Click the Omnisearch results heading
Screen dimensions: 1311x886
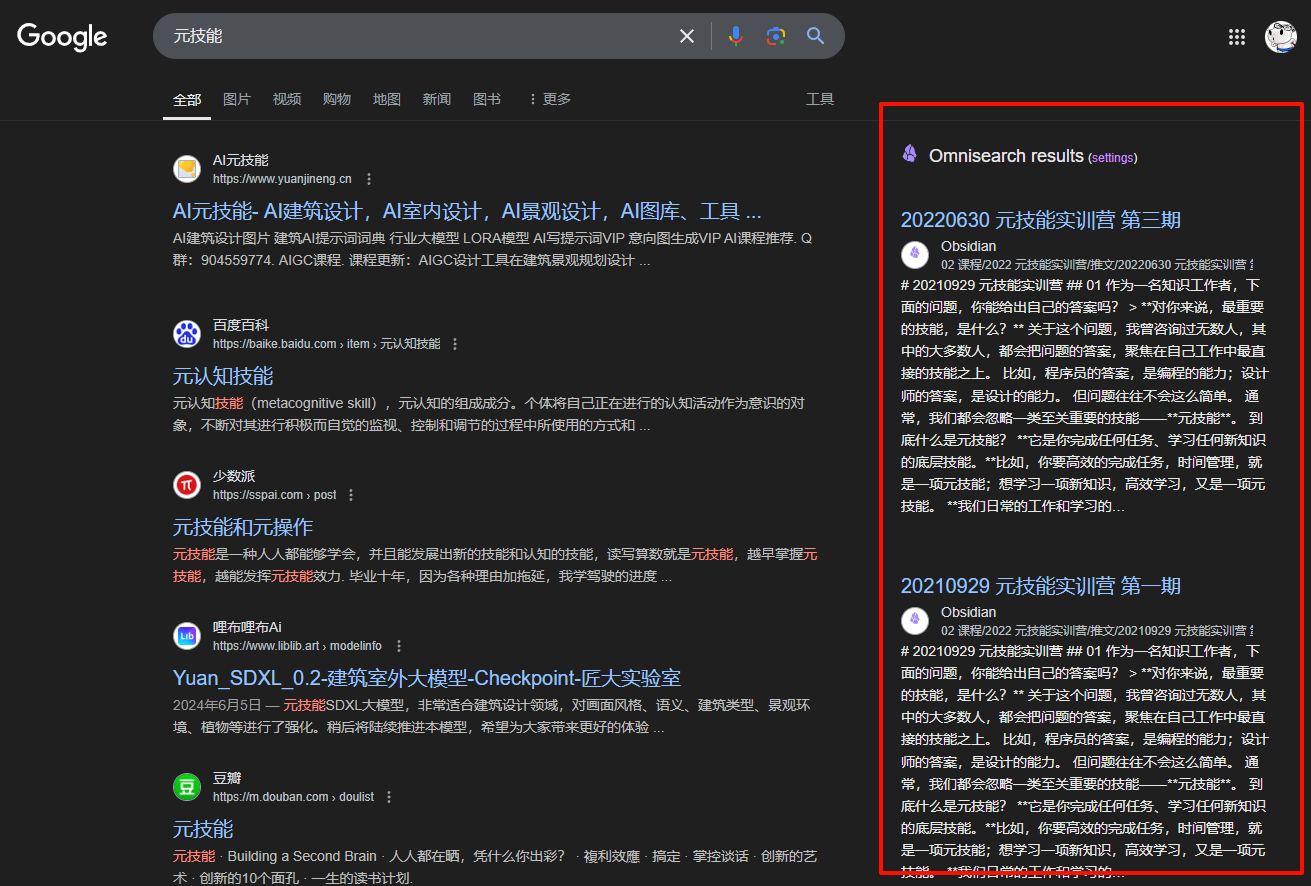click(x=1006, y=156)
